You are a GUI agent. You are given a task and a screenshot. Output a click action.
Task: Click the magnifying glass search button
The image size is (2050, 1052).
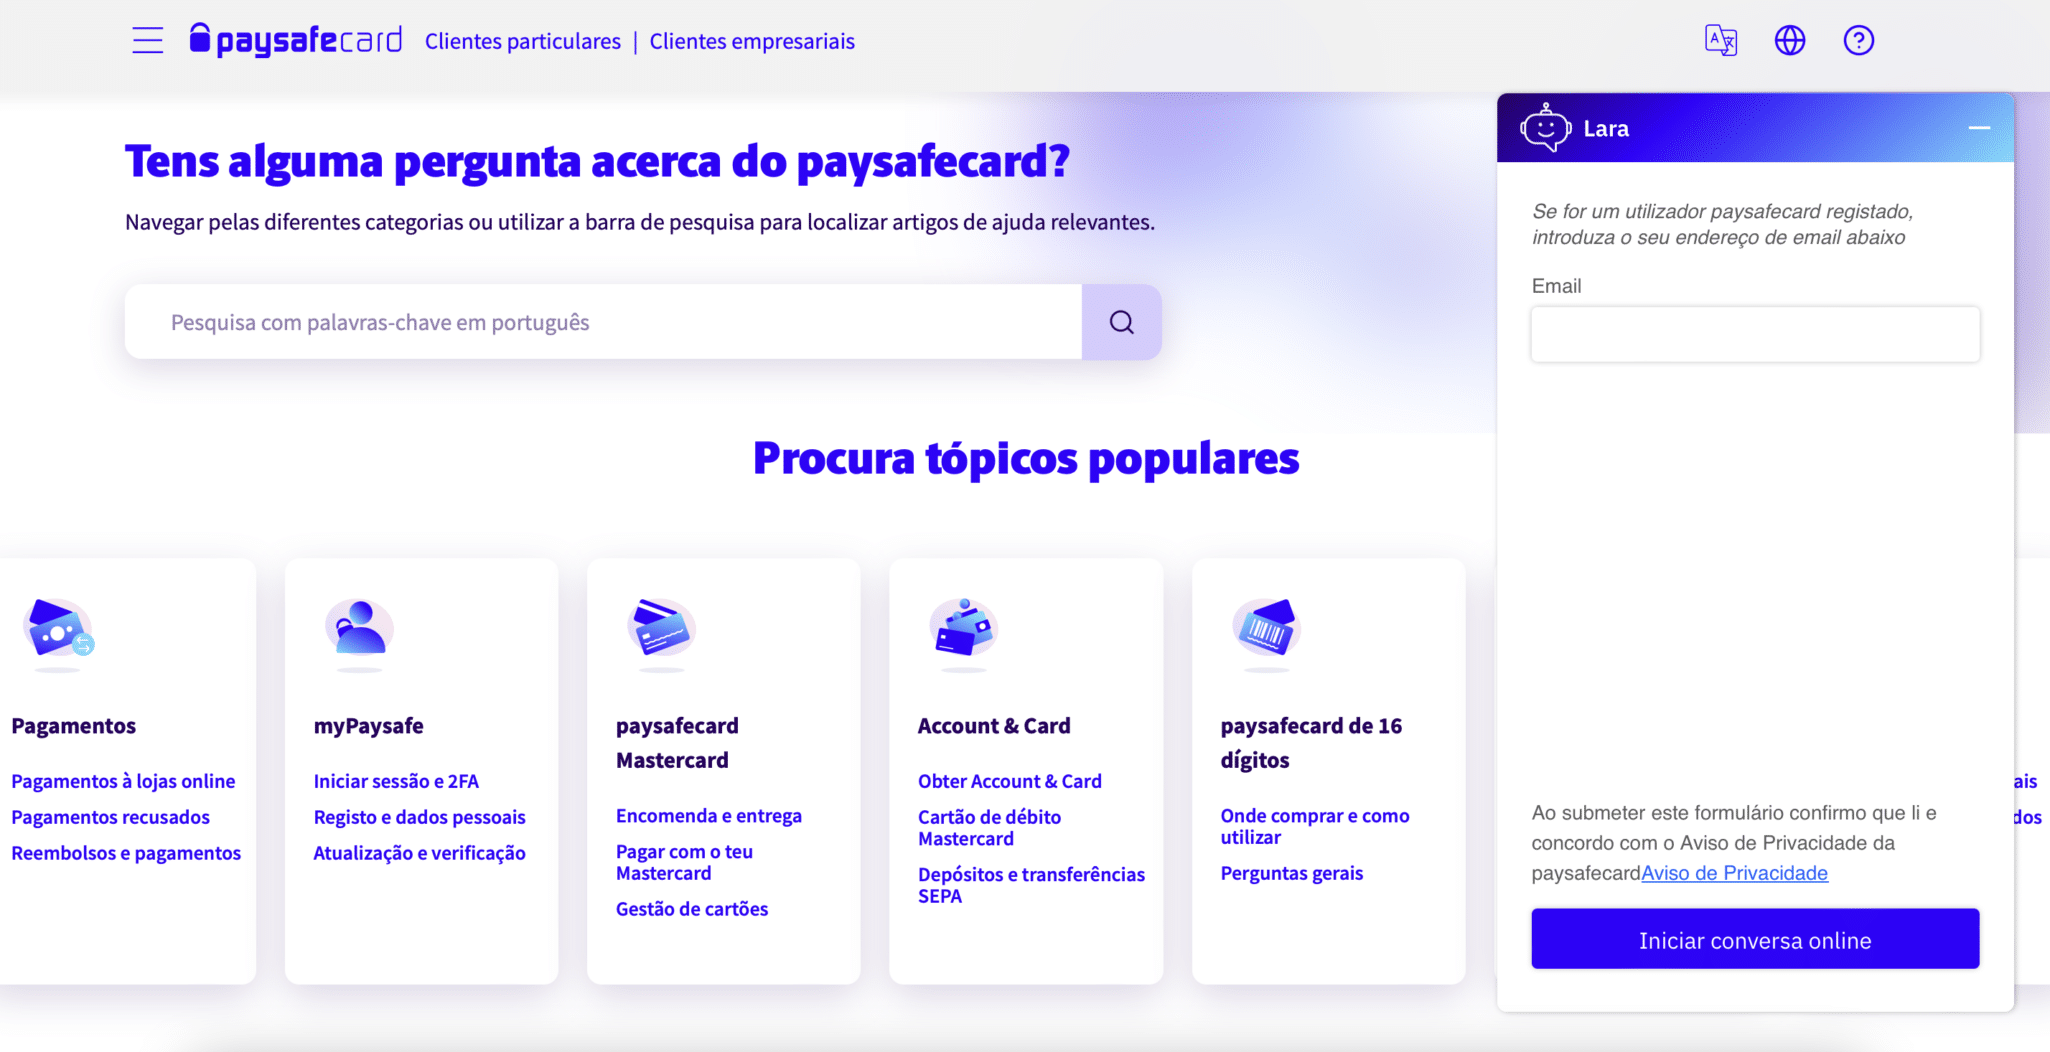tap(1121, 322)
